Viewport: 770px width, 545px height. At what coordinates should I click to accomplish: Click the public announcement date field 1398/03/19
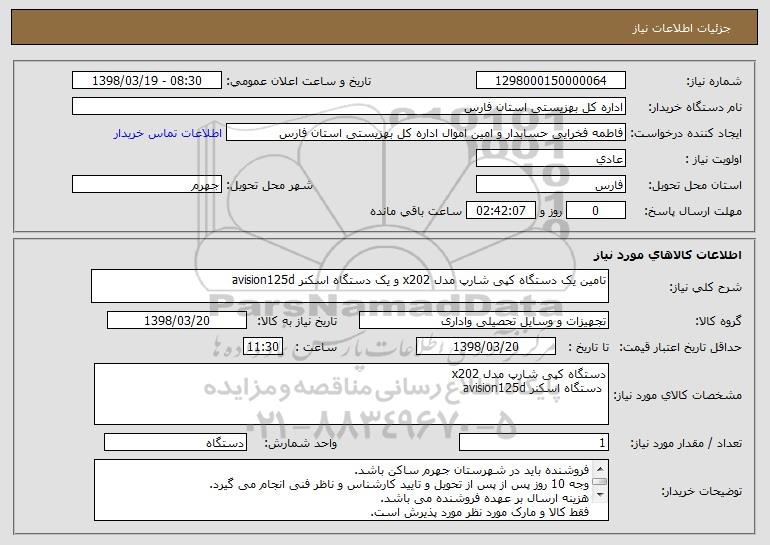[x=147, y=81]
